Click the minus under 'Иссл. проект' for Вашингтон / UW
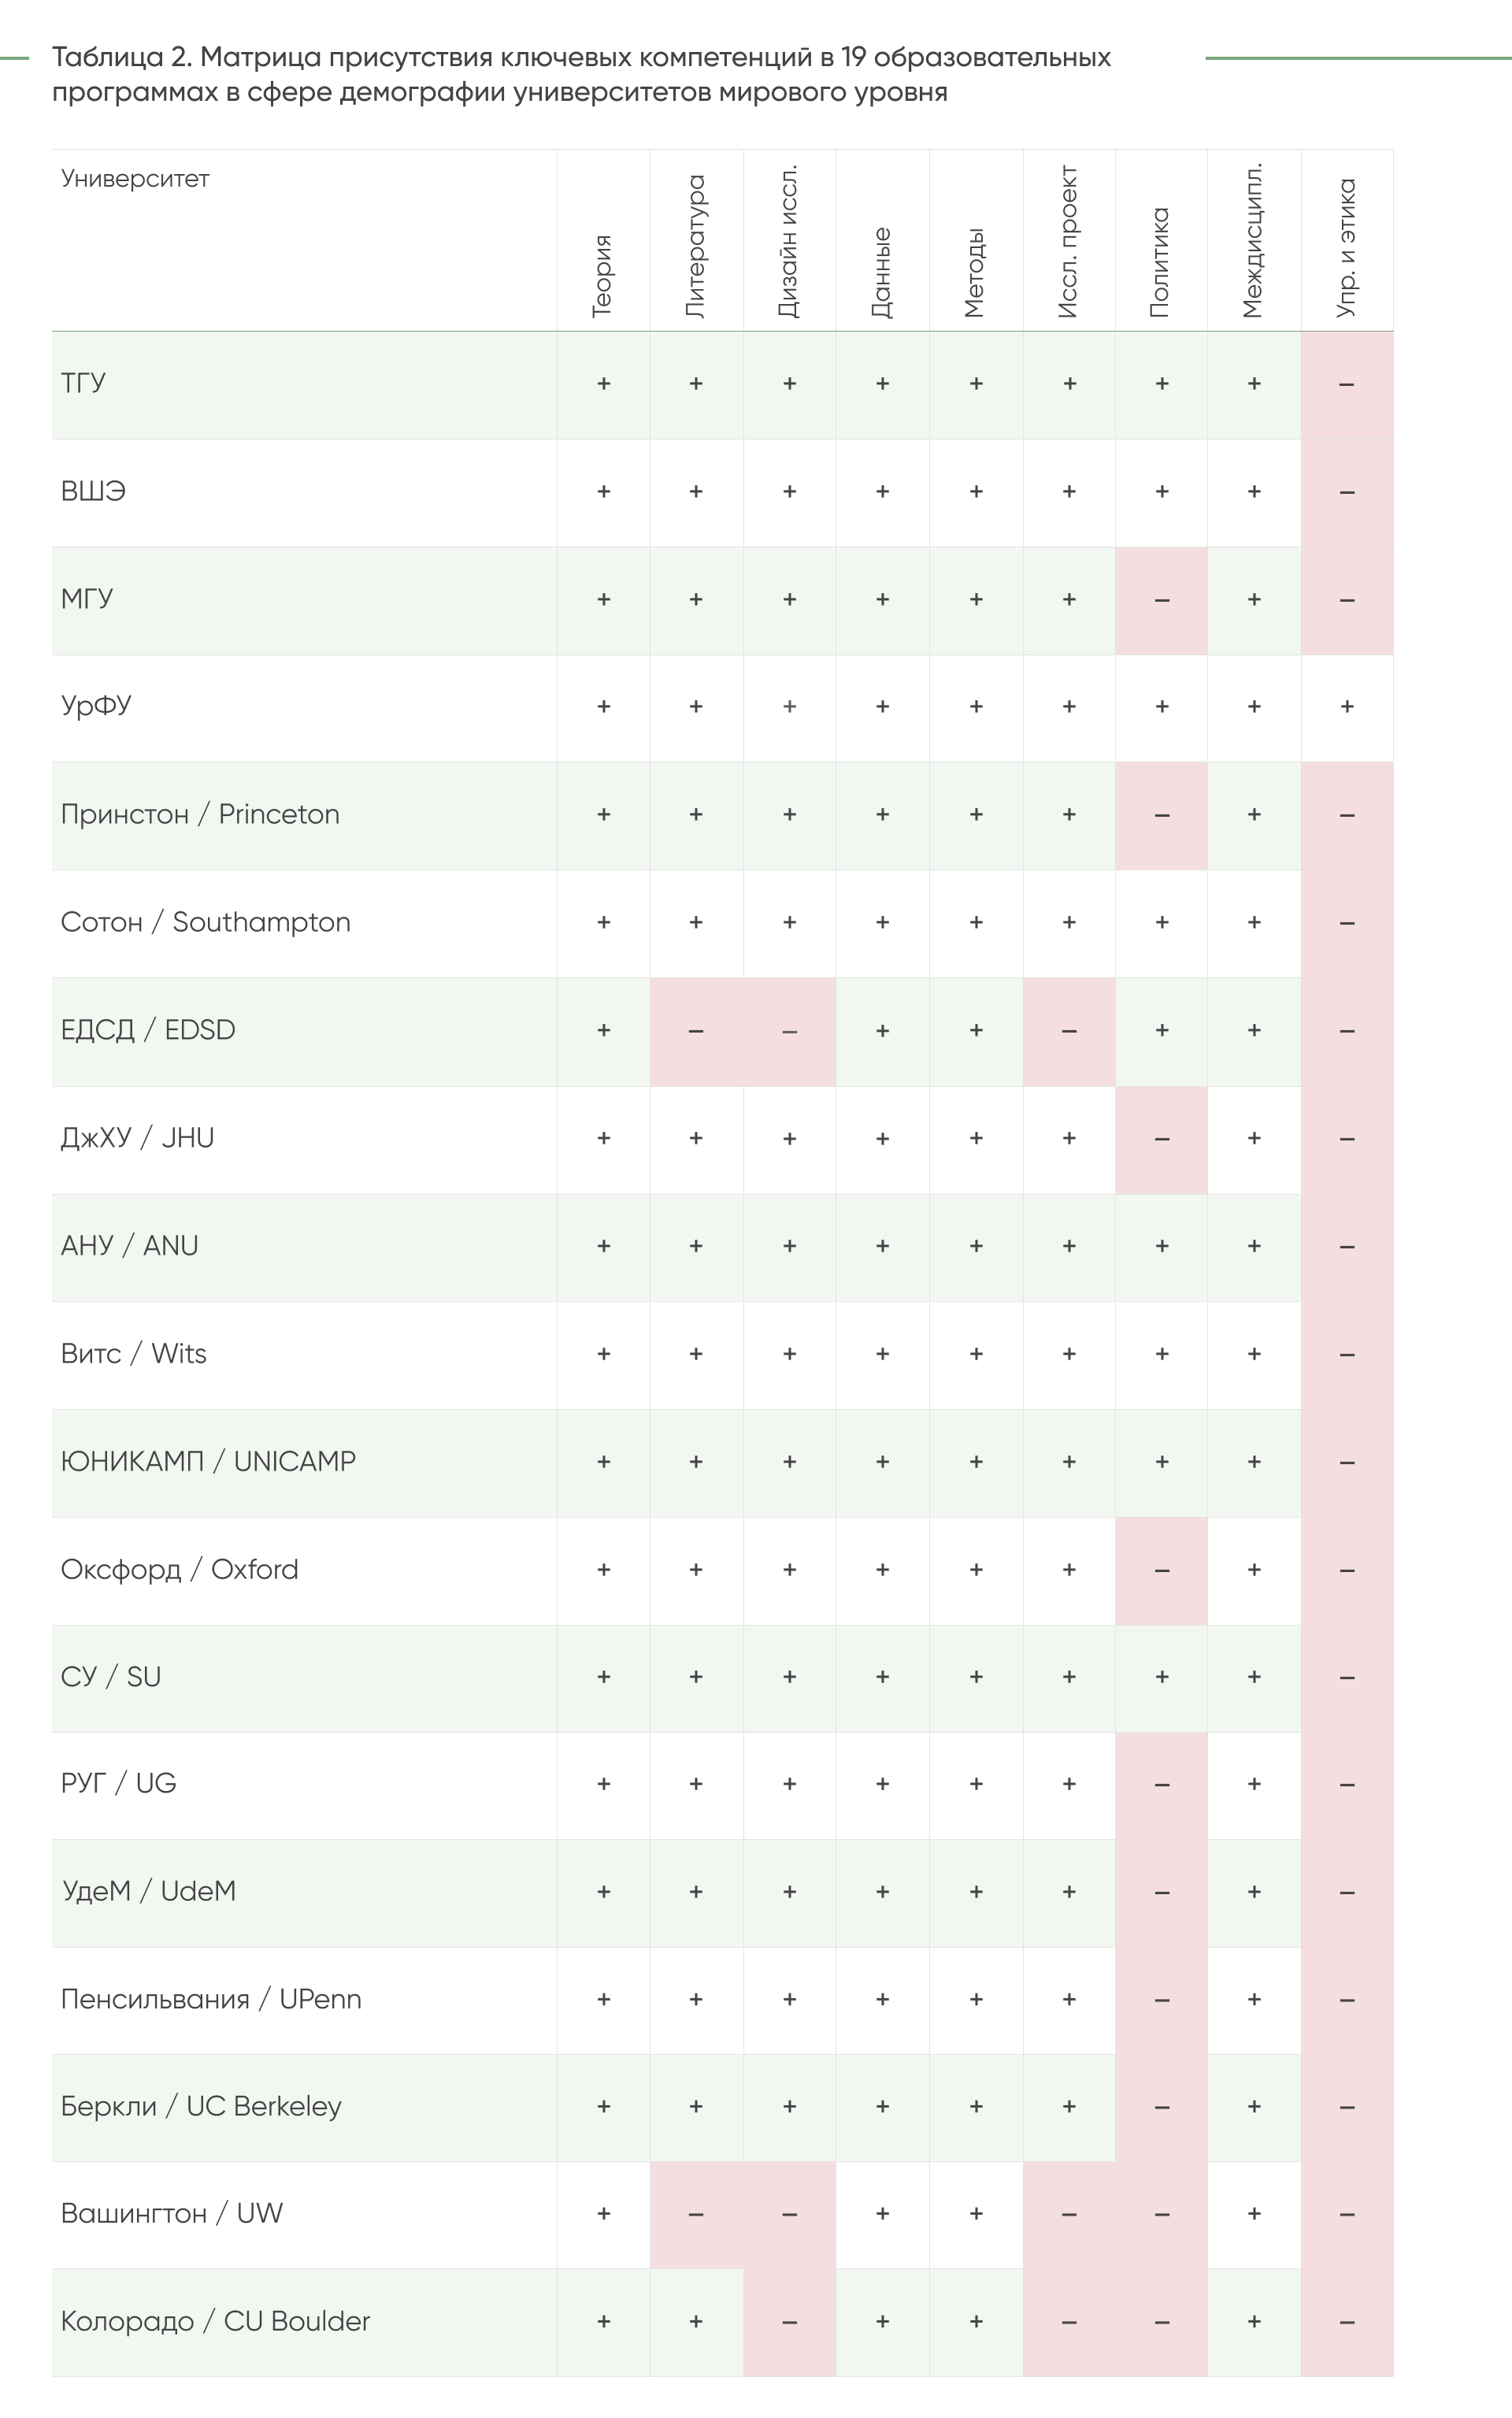The width and height of the screenshot is (1512, 2418). [1069, 2215]
